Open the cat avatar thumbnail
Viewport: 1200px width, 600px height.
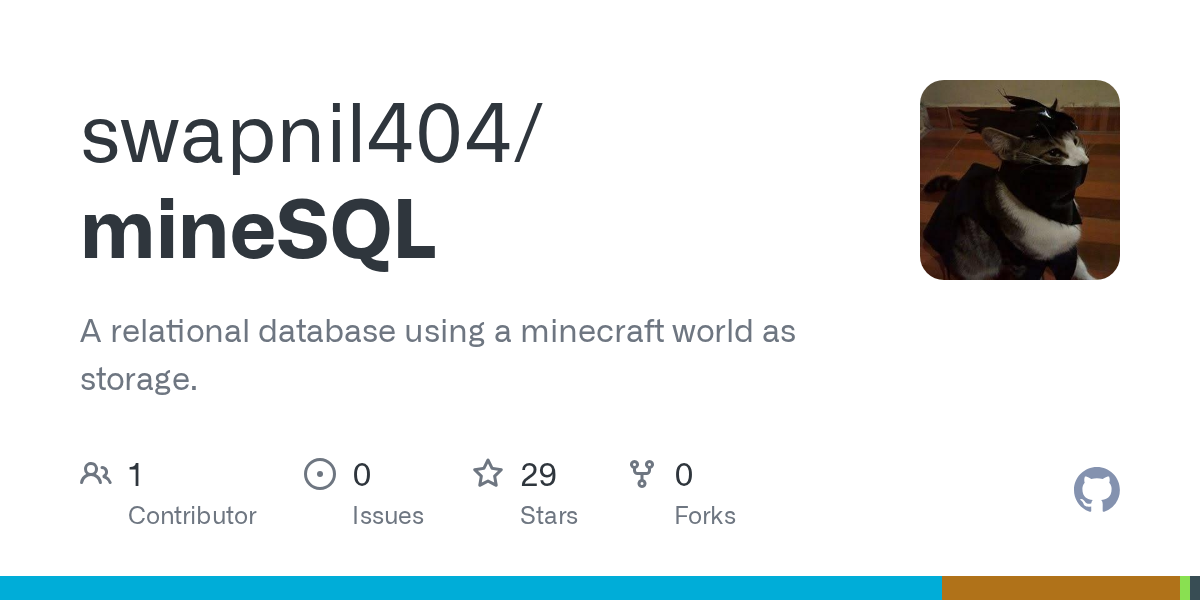click(x=1020, y=180)
